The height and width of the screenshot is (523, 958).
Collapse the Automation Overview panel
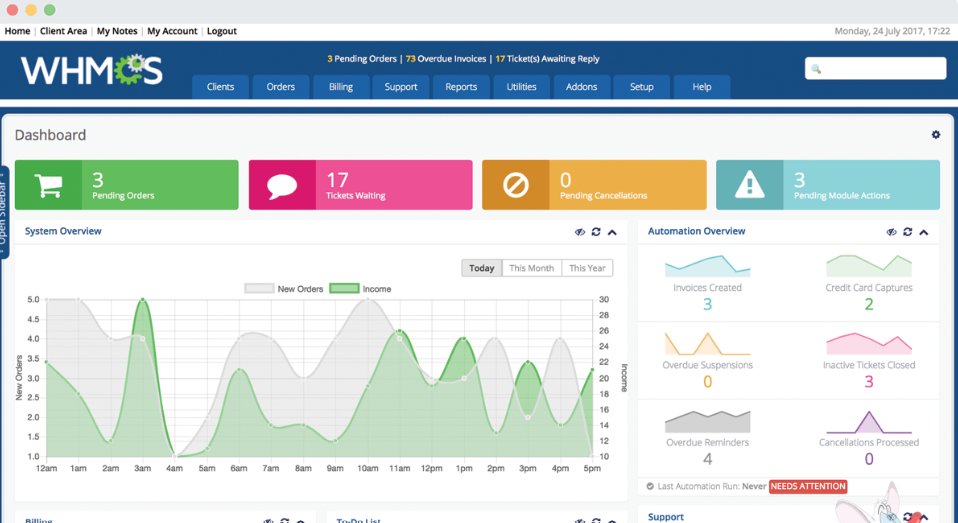coord(924,232)
